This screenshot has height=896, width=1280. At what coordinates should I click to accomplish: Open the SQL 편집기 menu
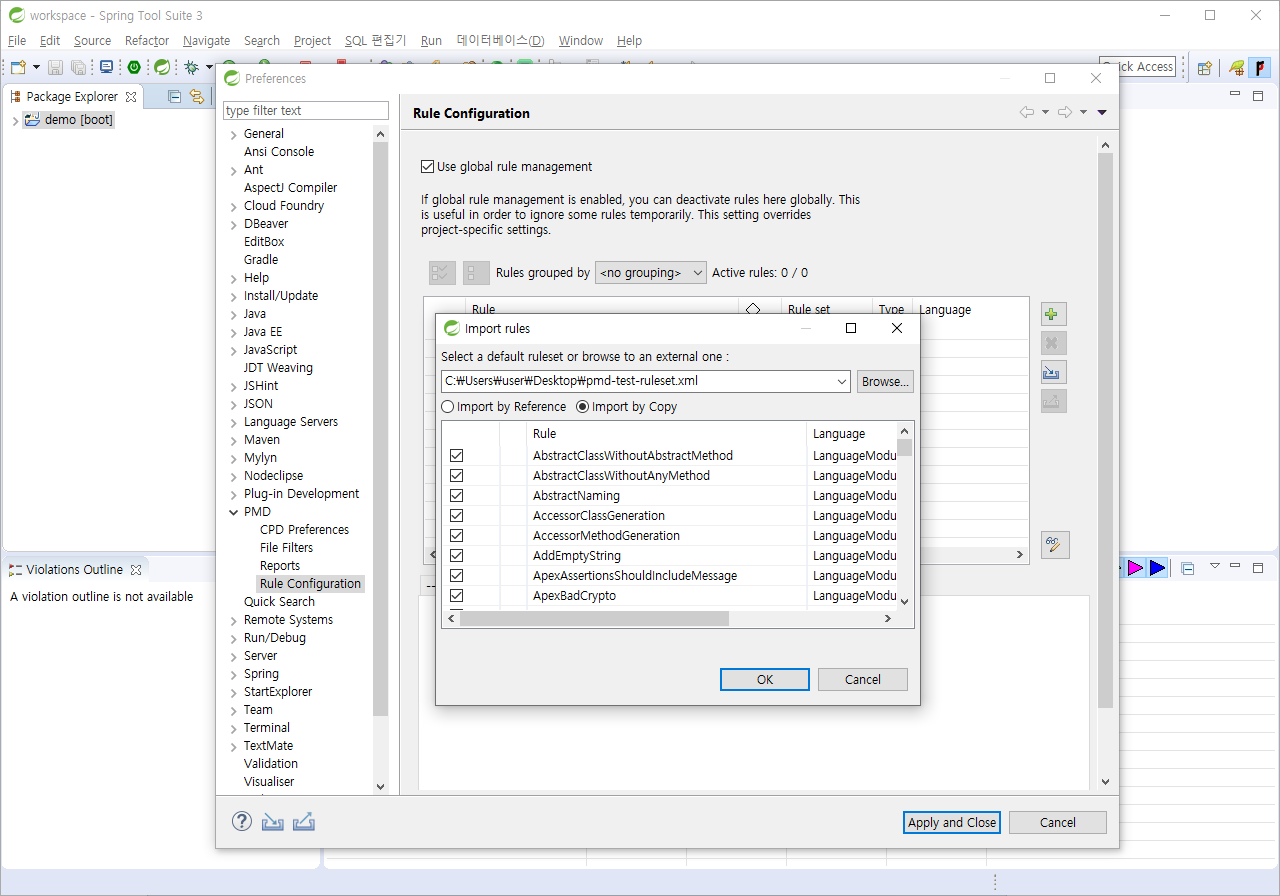376,41
